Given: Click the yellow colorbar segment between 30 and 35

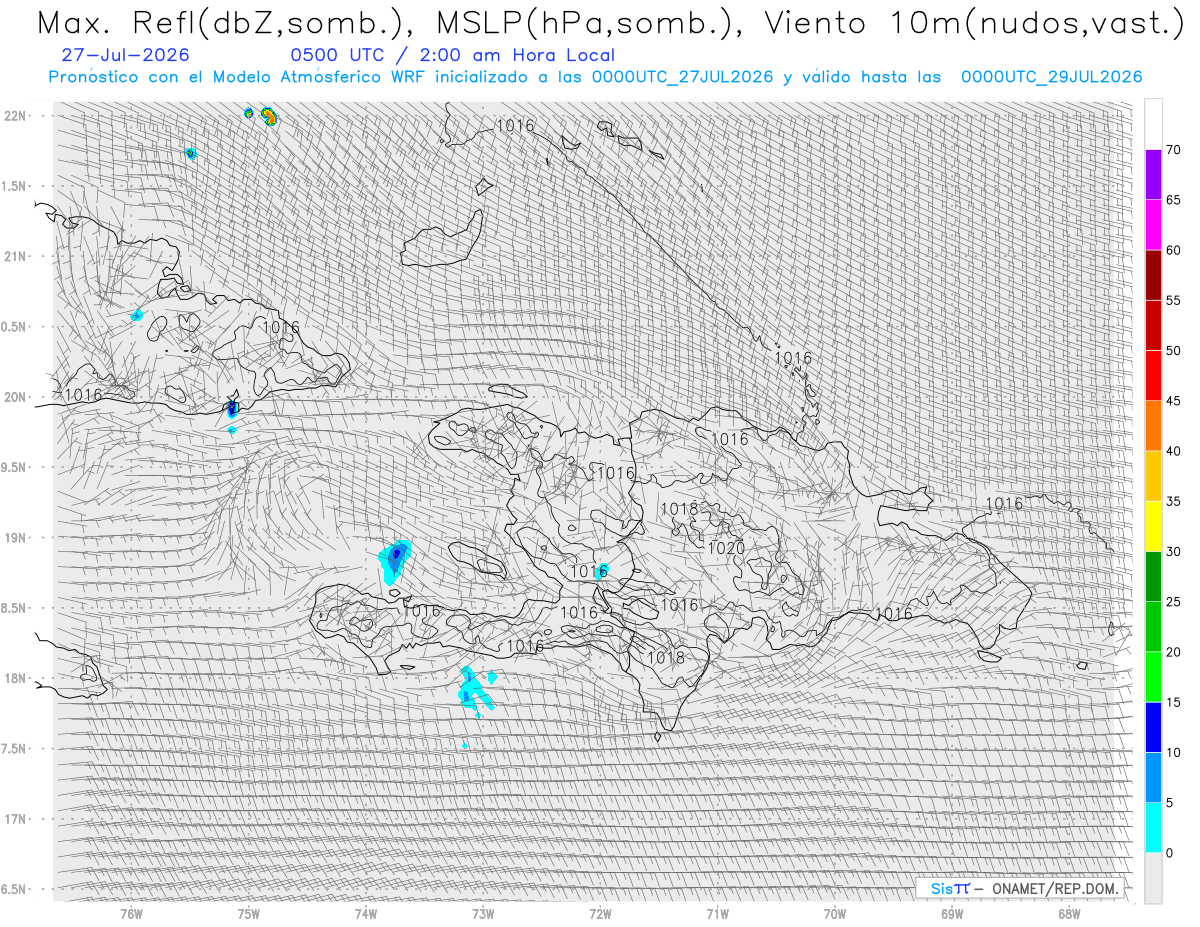Looking at the screenshot, I should point(1153,526).
